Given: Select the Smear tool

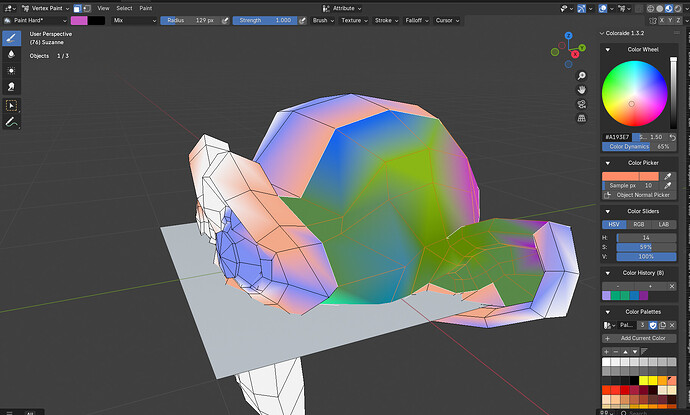Looking at the screenshot, I should click(11, 87).
